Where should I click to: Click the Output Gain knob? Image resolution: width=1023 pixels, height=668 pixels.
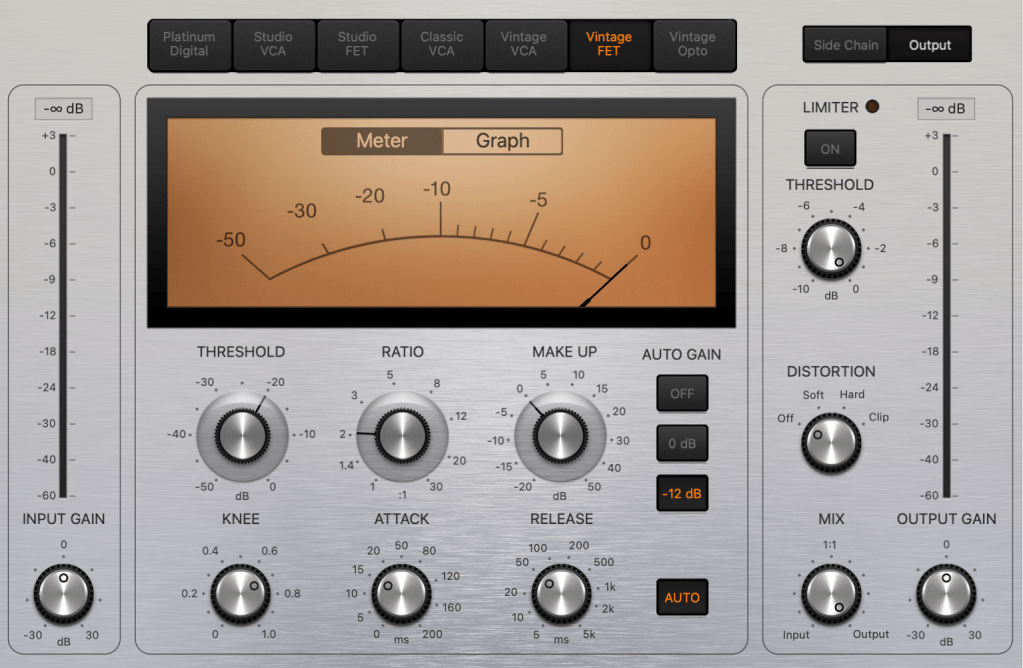coord(946,593)
